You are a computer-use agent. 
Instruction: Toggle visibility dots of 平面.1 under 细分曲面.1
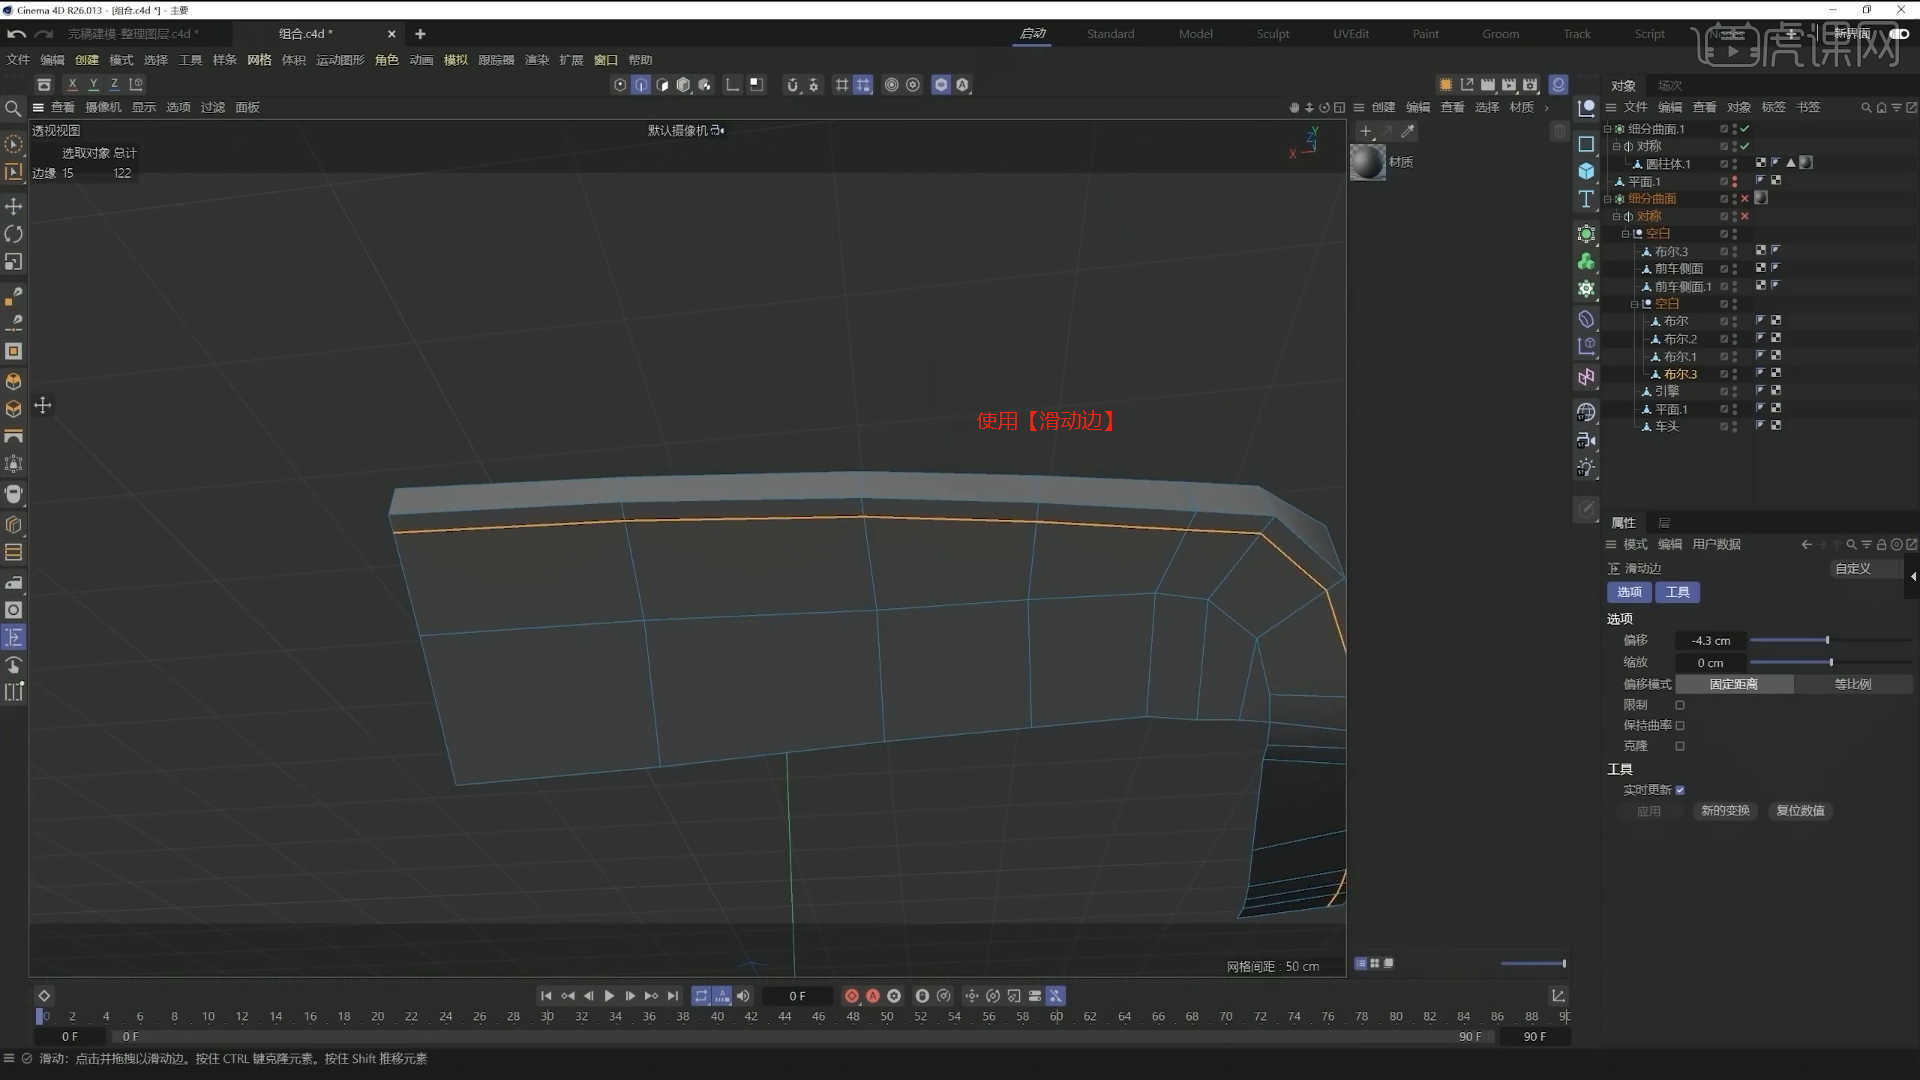click(x=1734, y=182)
